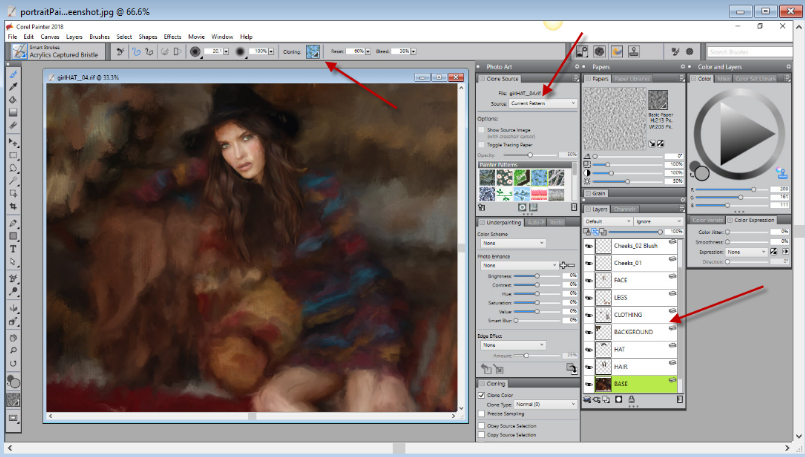Click the brush opacity preview circle icon

click(x=240, y=51)
